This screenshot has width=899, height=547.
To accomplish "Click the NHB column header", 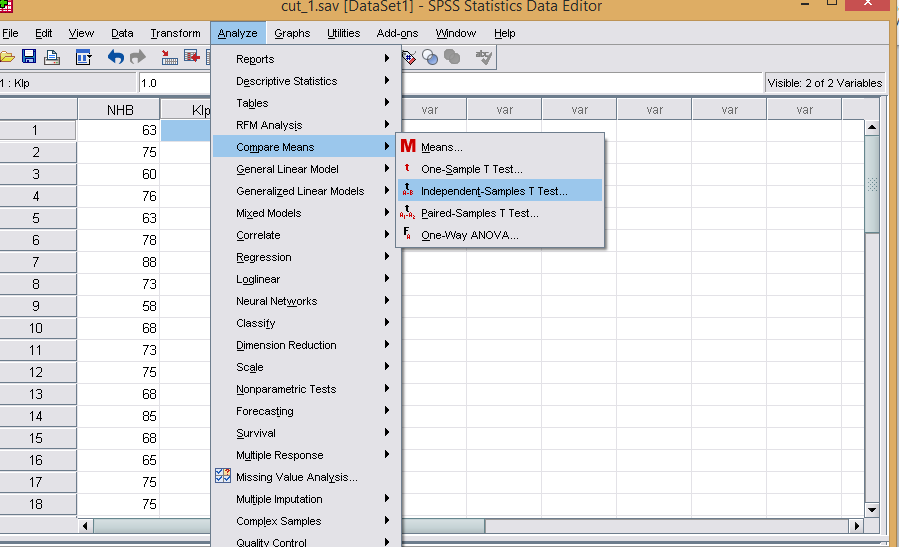I will [x=119, y=110].
